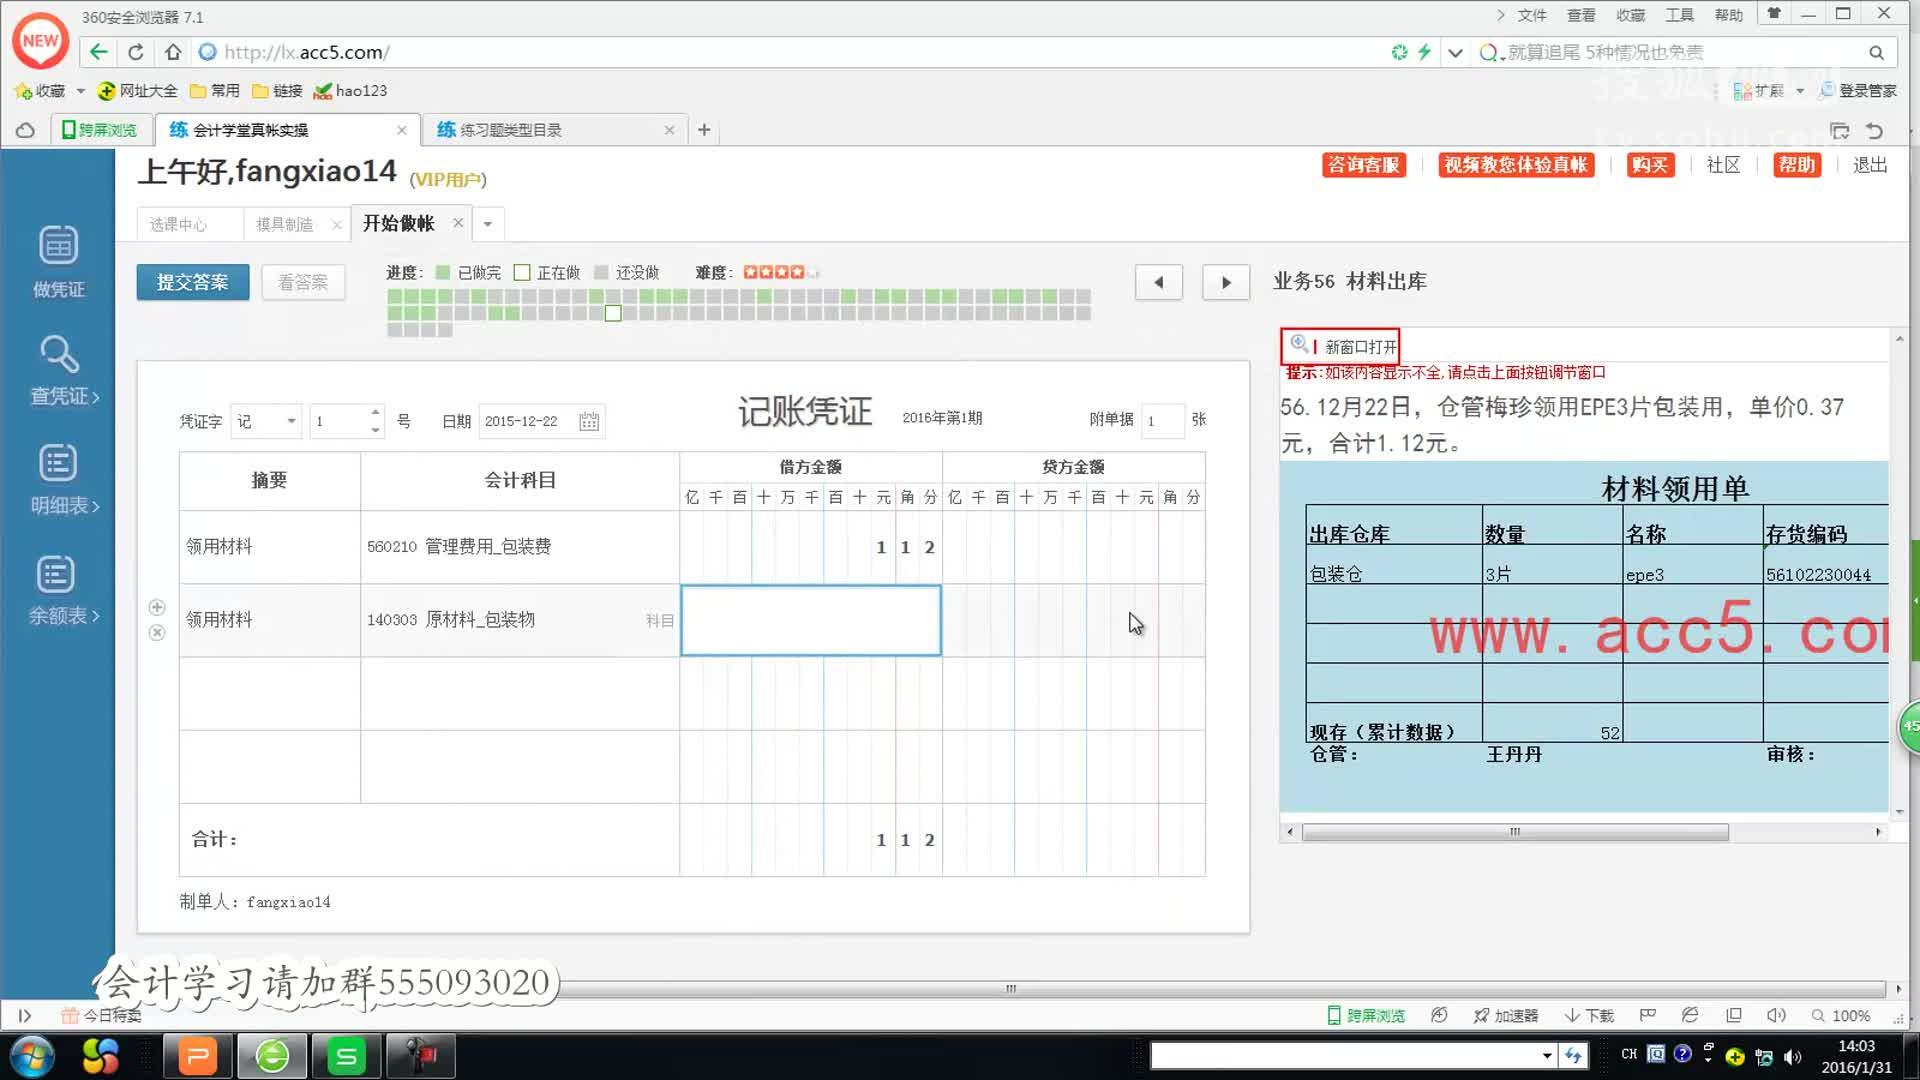Add a voucher row with plus icon
The height and width of the screenshot is (1080, 1920).
click(157, 607)
